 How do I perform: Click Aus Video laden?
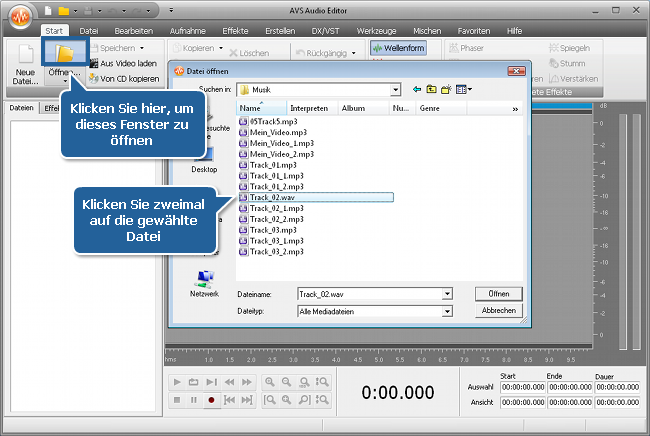124,63
